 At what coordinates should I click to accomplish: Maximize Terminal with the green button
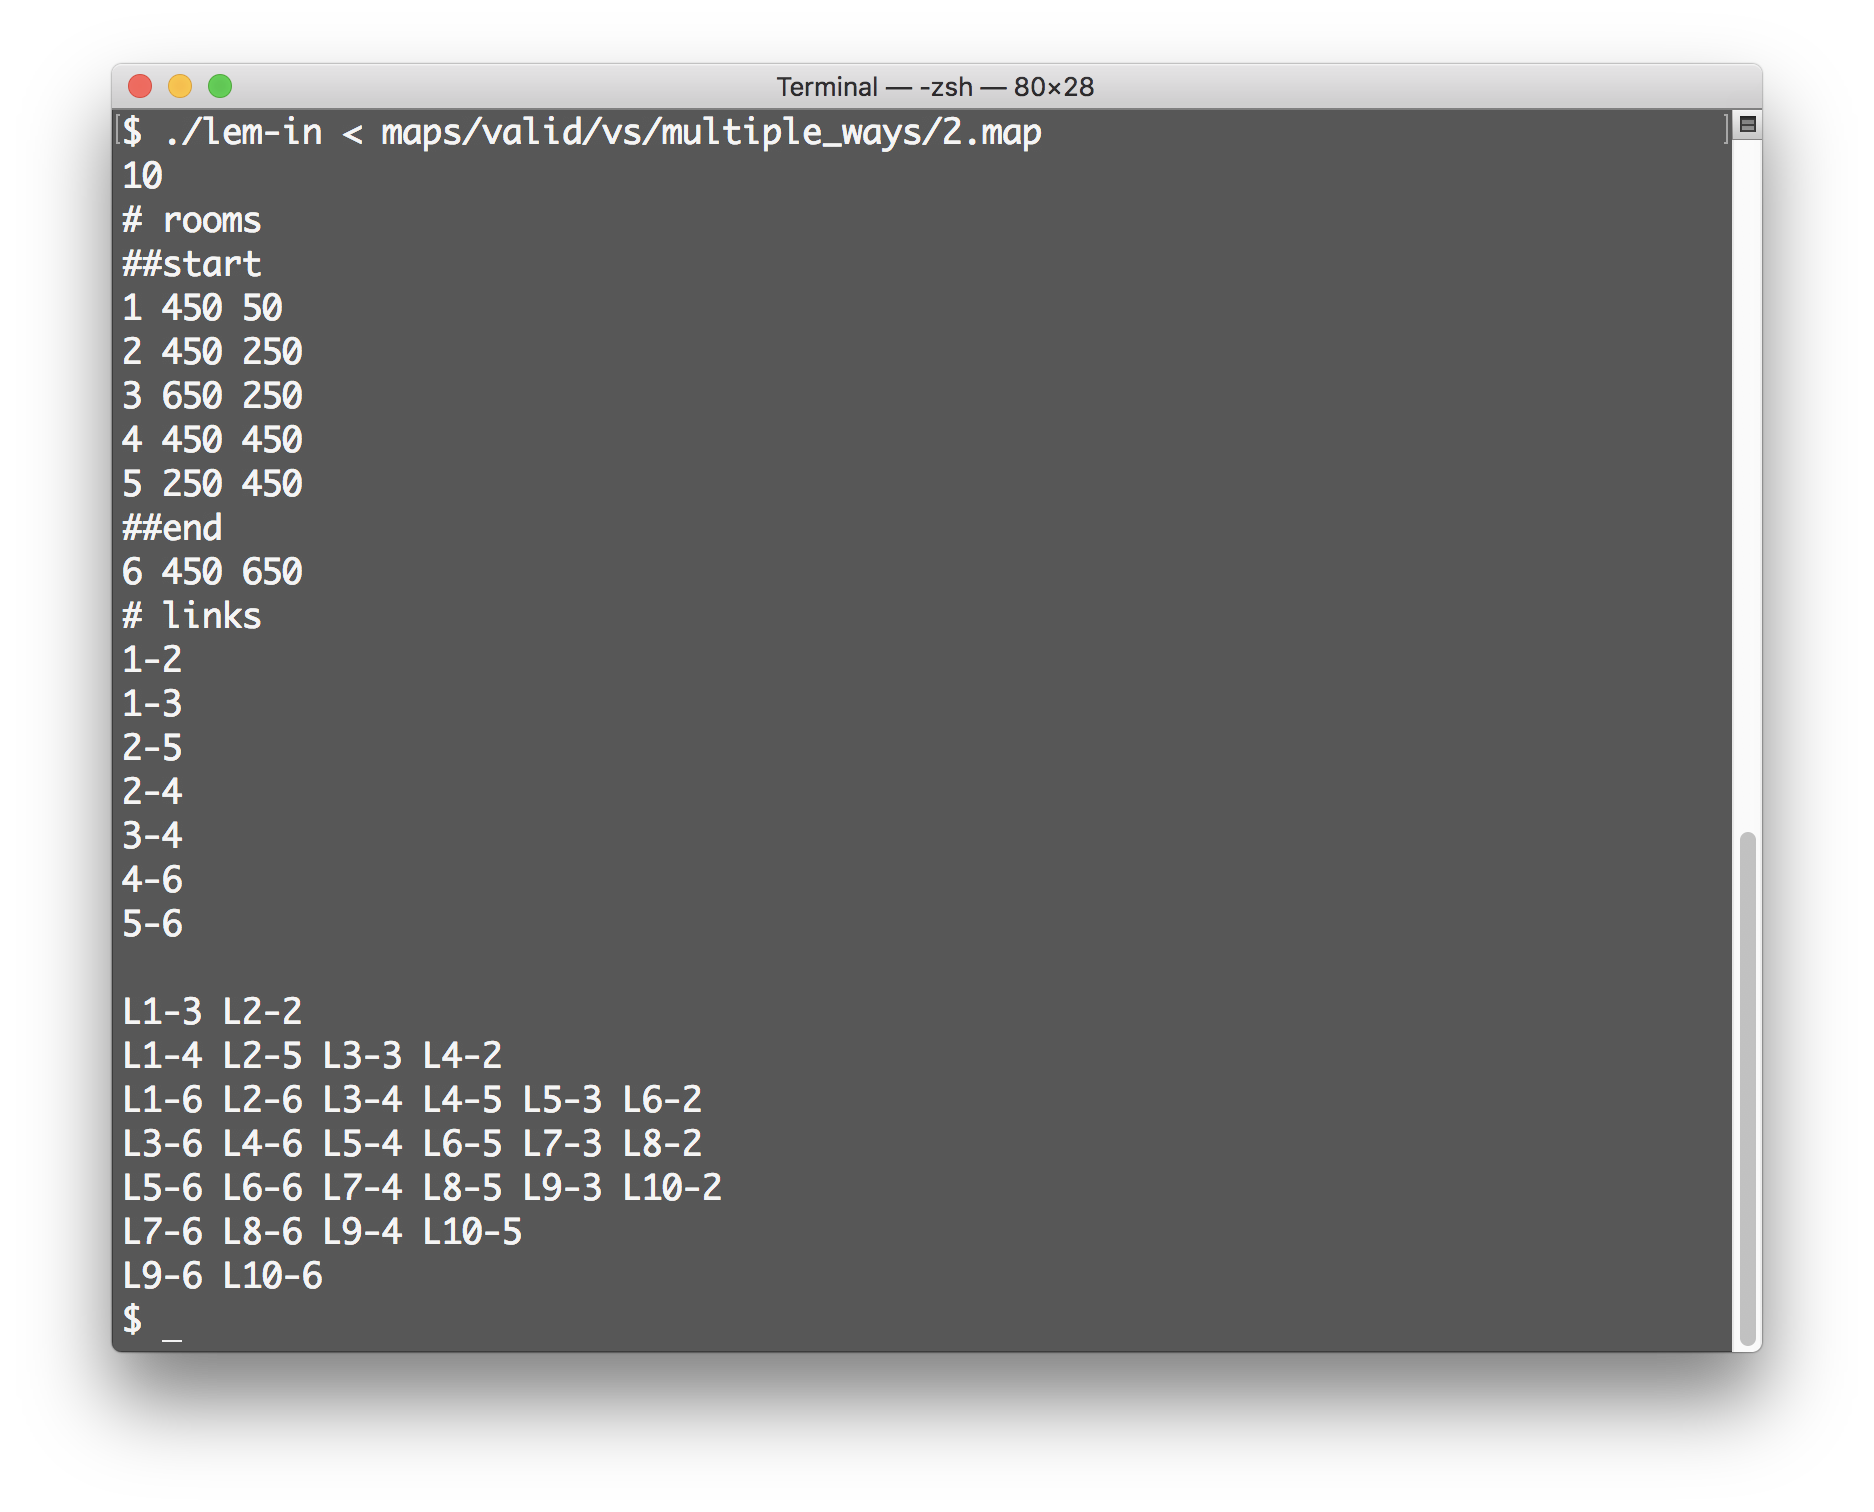(220, 86)
